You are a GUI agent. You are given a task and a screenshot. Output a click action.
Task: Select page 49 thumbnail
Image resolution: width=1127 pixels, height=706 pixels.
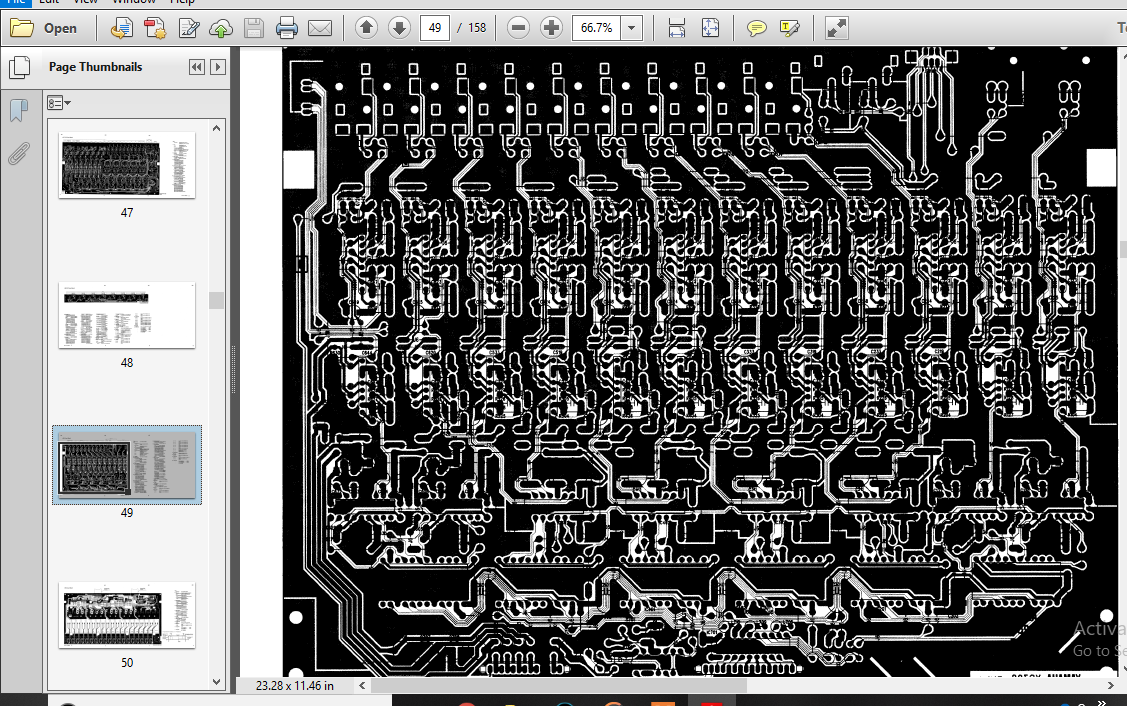[126, 464]
